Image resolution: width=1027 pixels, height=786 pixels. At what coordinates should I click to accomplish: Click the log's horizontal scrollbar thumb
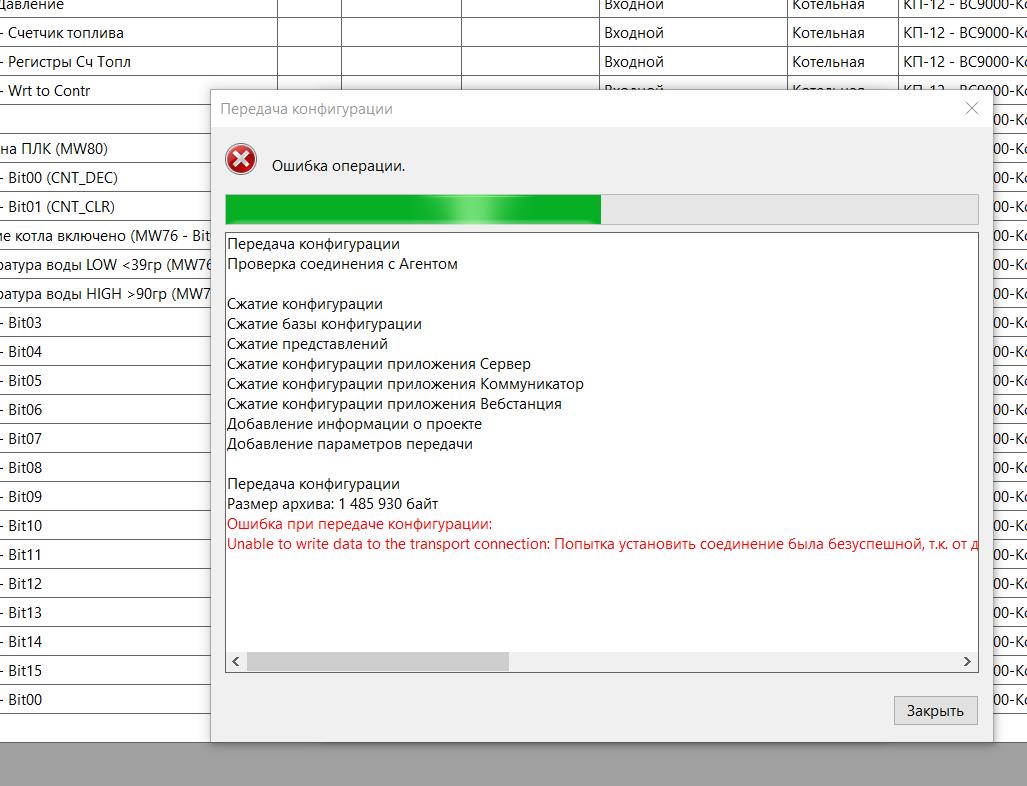click(378, 661)
